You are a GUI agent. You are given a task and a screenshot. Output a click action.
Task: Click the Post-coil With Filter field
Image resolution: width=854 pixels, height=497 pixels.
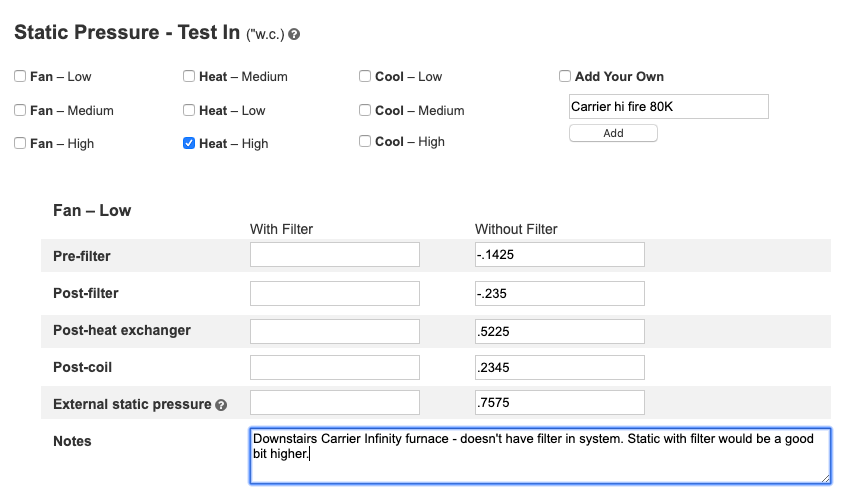pos(335,367)
